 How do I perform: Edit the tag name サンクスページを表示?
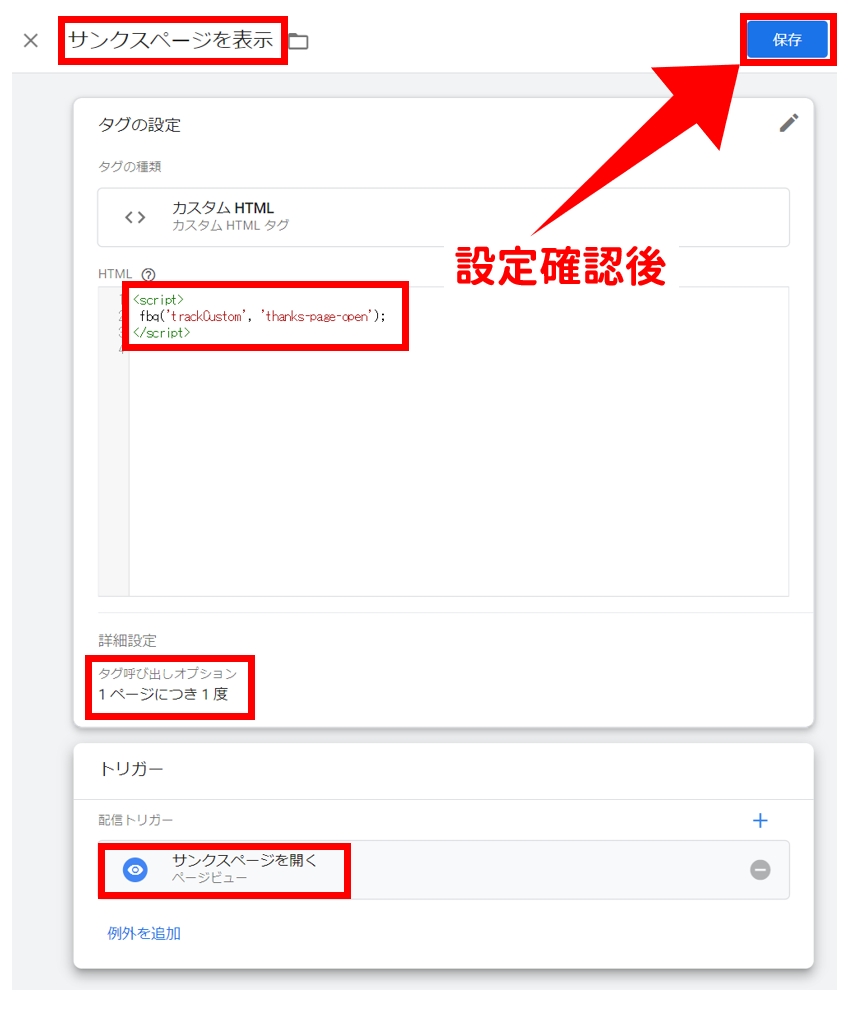[172, 40]
